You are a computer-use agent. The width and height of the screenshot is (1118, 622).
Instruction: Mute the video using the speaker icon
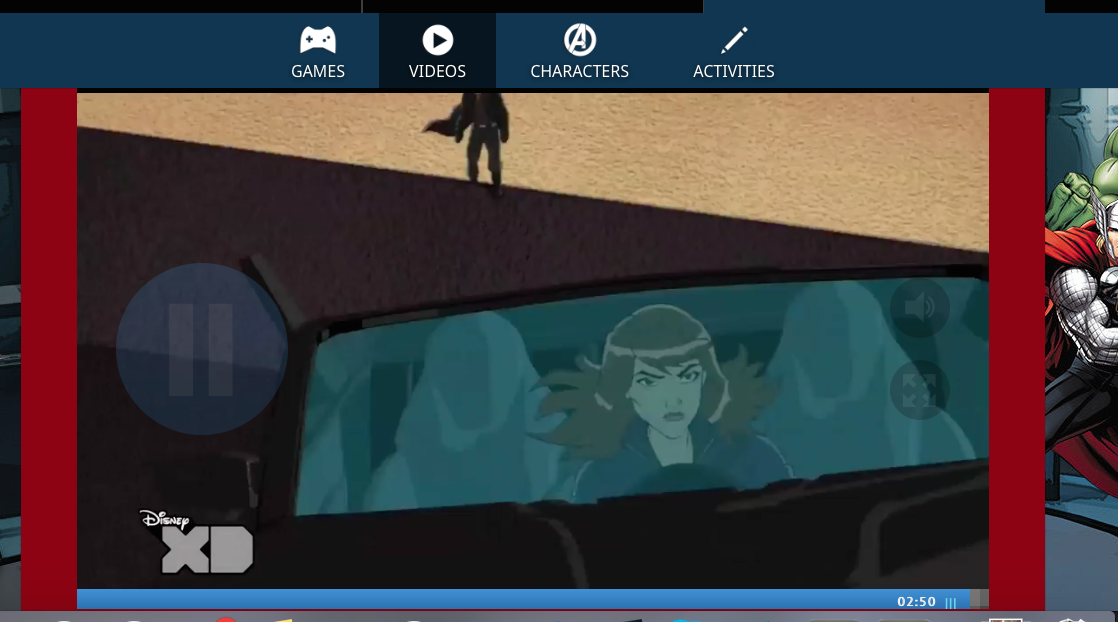(920, 307)
